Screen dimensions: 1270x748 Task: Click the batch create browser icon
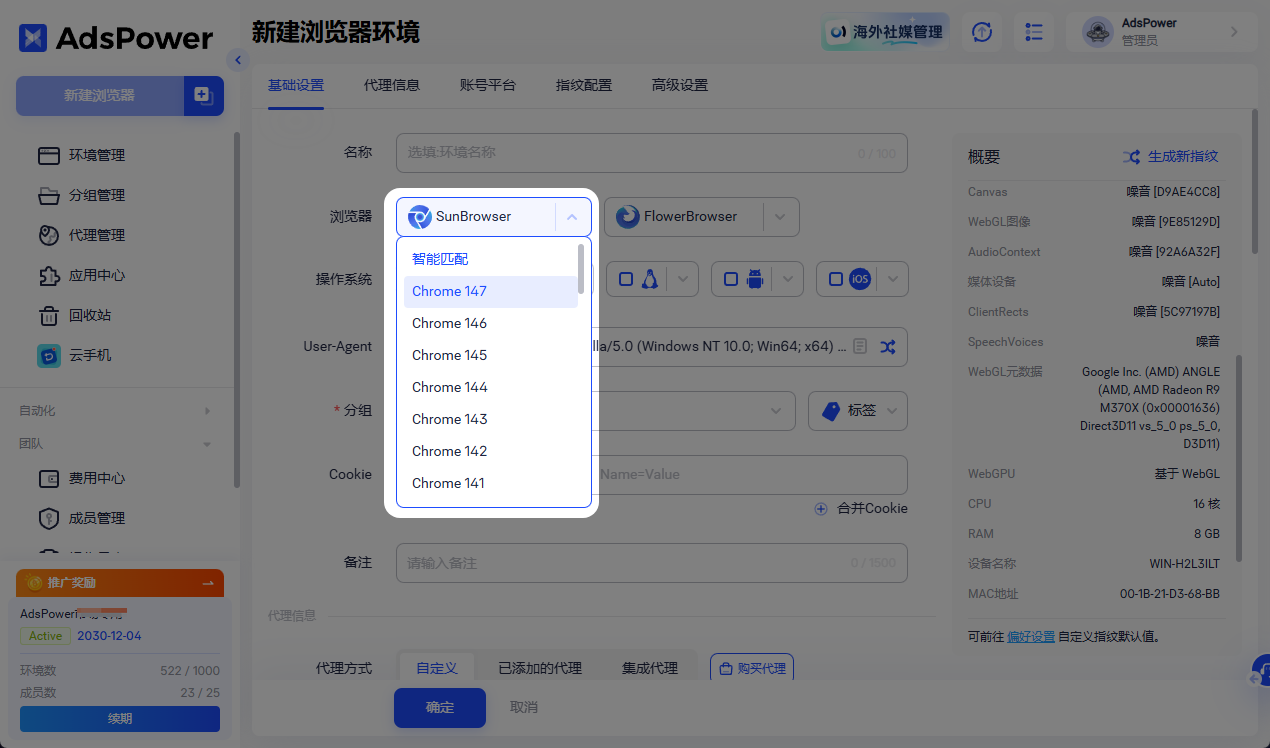point(203,96)
